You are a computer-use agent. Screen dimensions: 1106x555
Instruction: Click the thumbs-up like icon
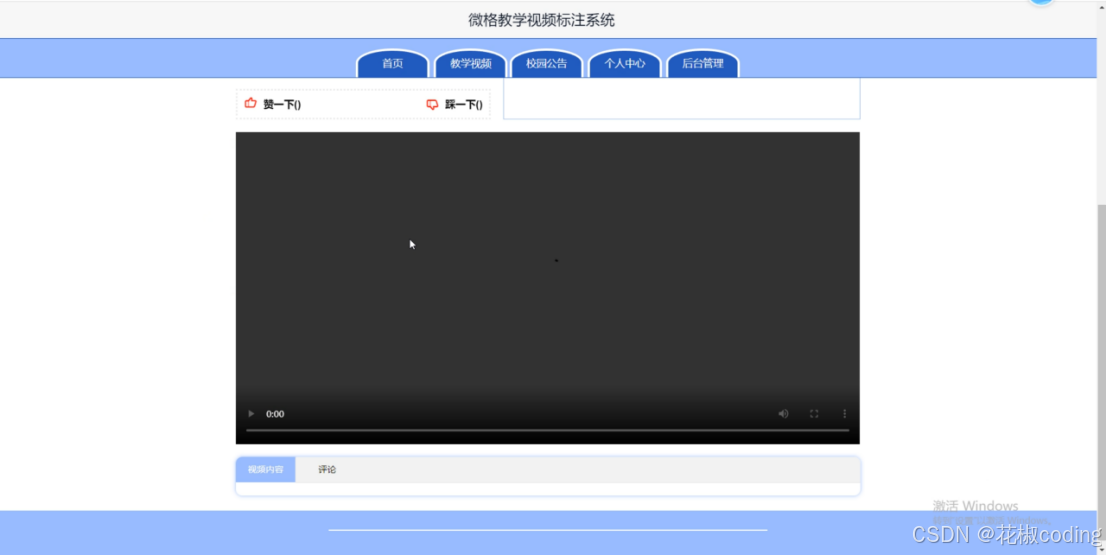pos(250,104)
